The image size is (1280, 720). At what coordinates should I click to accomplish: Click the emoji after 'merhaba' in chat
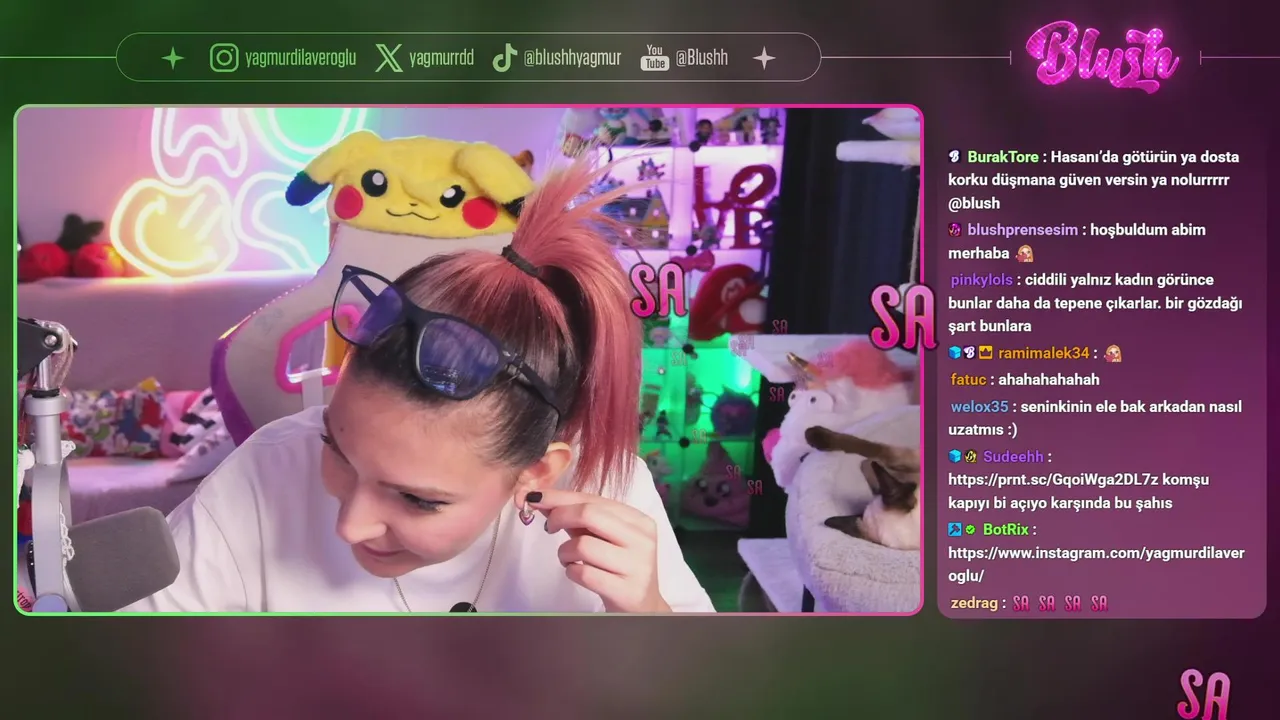coord(1025,253)
